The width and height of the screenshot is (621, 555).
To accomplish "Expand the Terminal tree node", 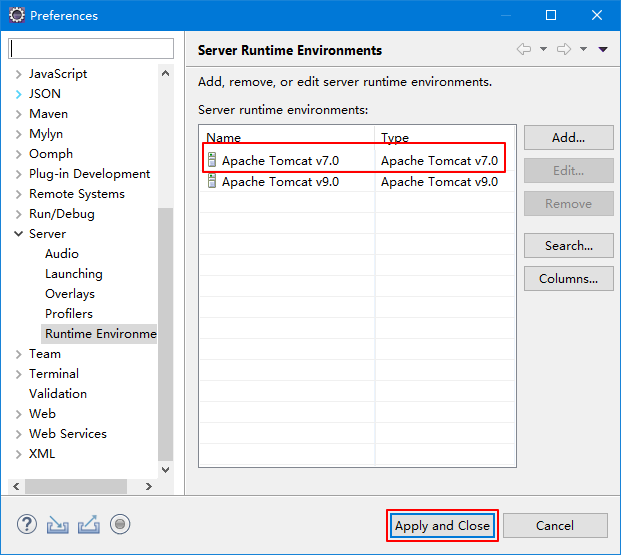I will pos(18,374).
